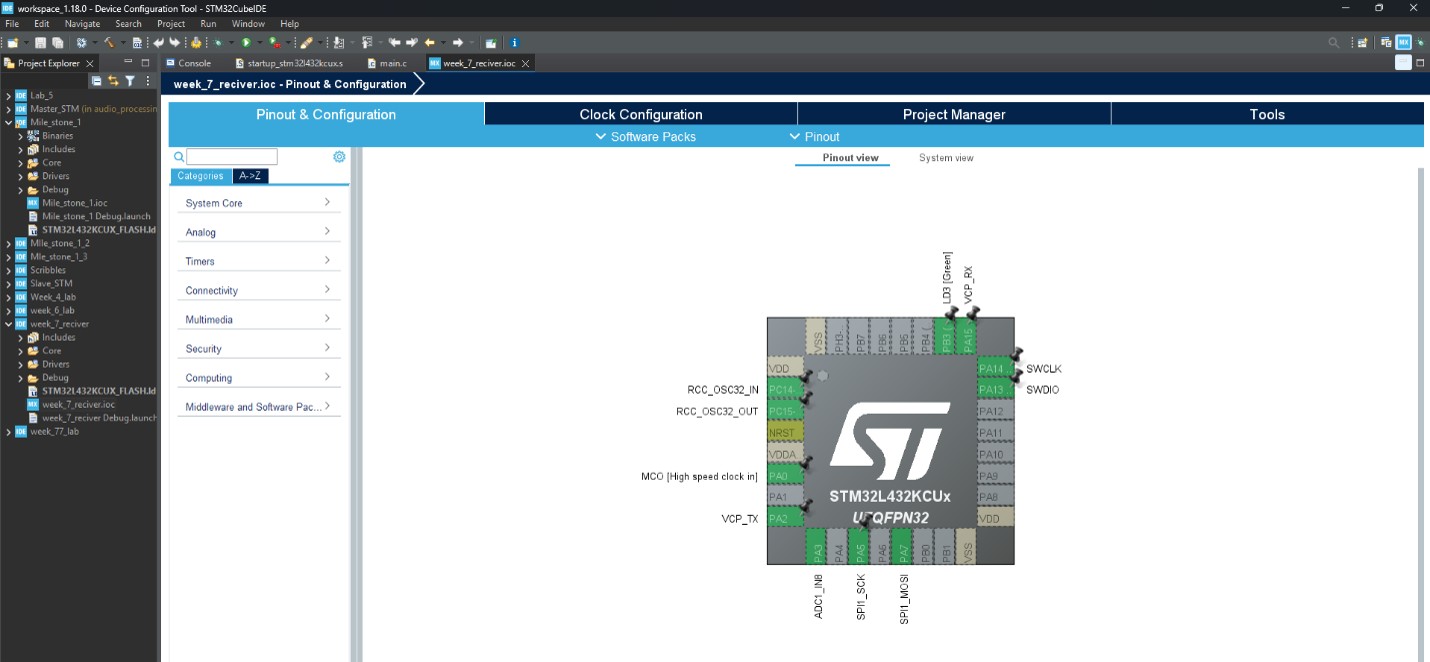The width and height of the screenshot is (1430, 662).
Task: Click the Device Configuration Tool code generation icon
Action: click(196, 43)
